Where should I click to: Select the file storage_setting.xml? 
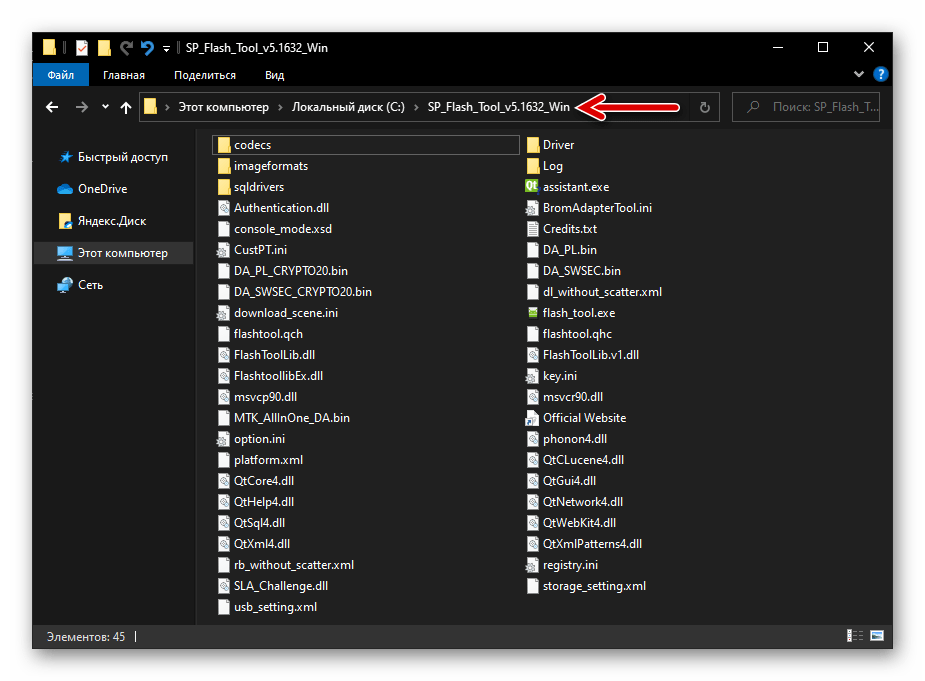pos(586,586)
